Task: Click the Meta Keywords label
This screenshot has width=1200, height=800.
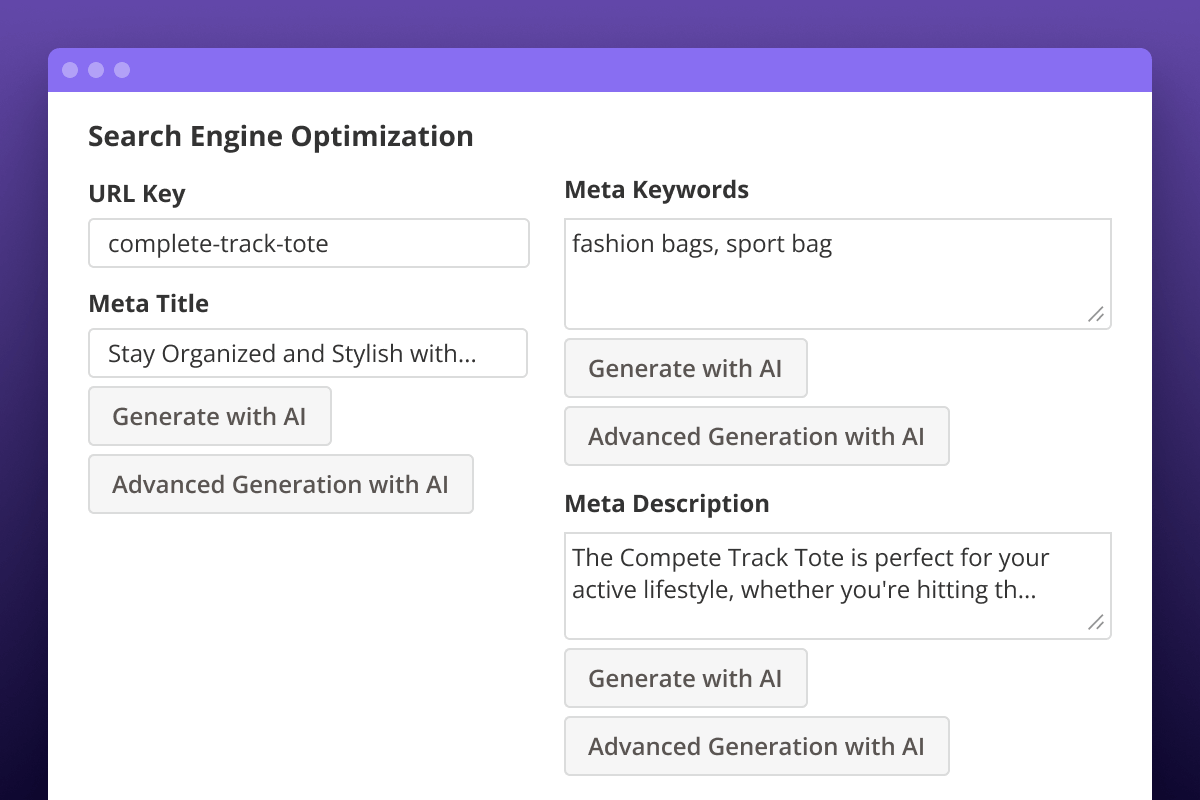Action: [656, 190]
